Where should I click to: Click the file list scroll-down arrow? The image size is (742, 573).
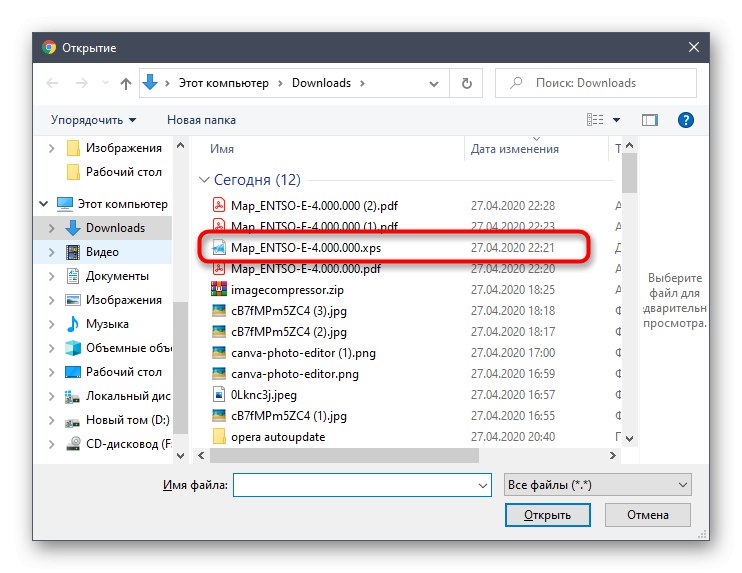(629, 439)
